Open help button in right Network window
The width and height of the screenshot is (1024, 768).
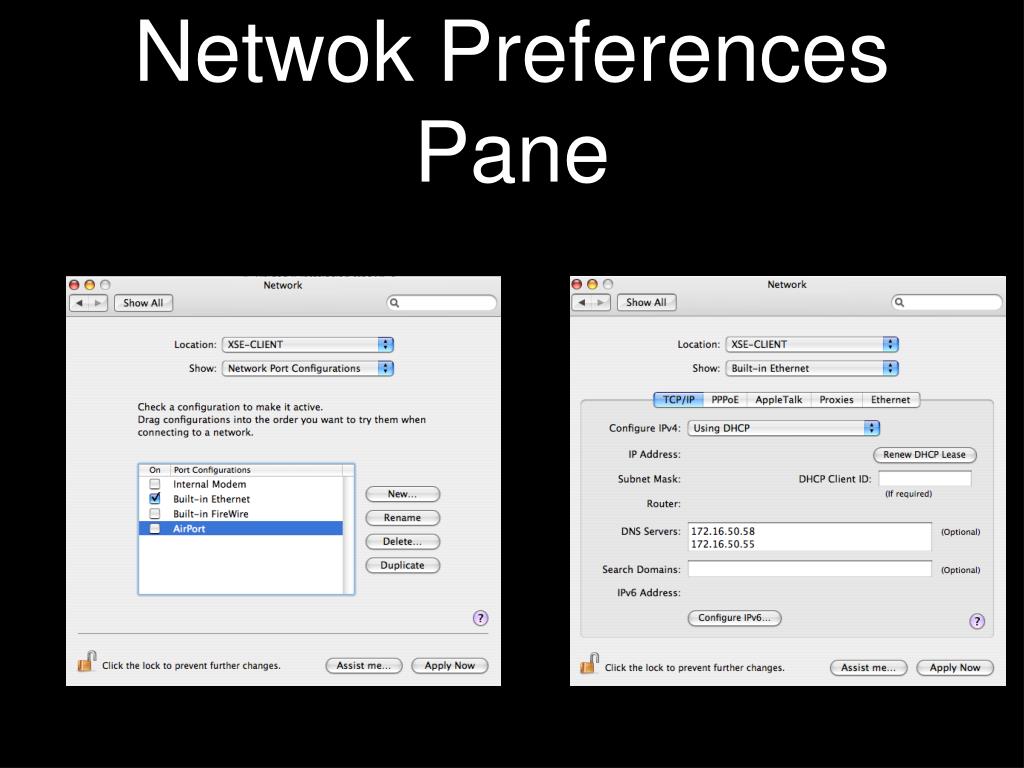click(977, 620)
